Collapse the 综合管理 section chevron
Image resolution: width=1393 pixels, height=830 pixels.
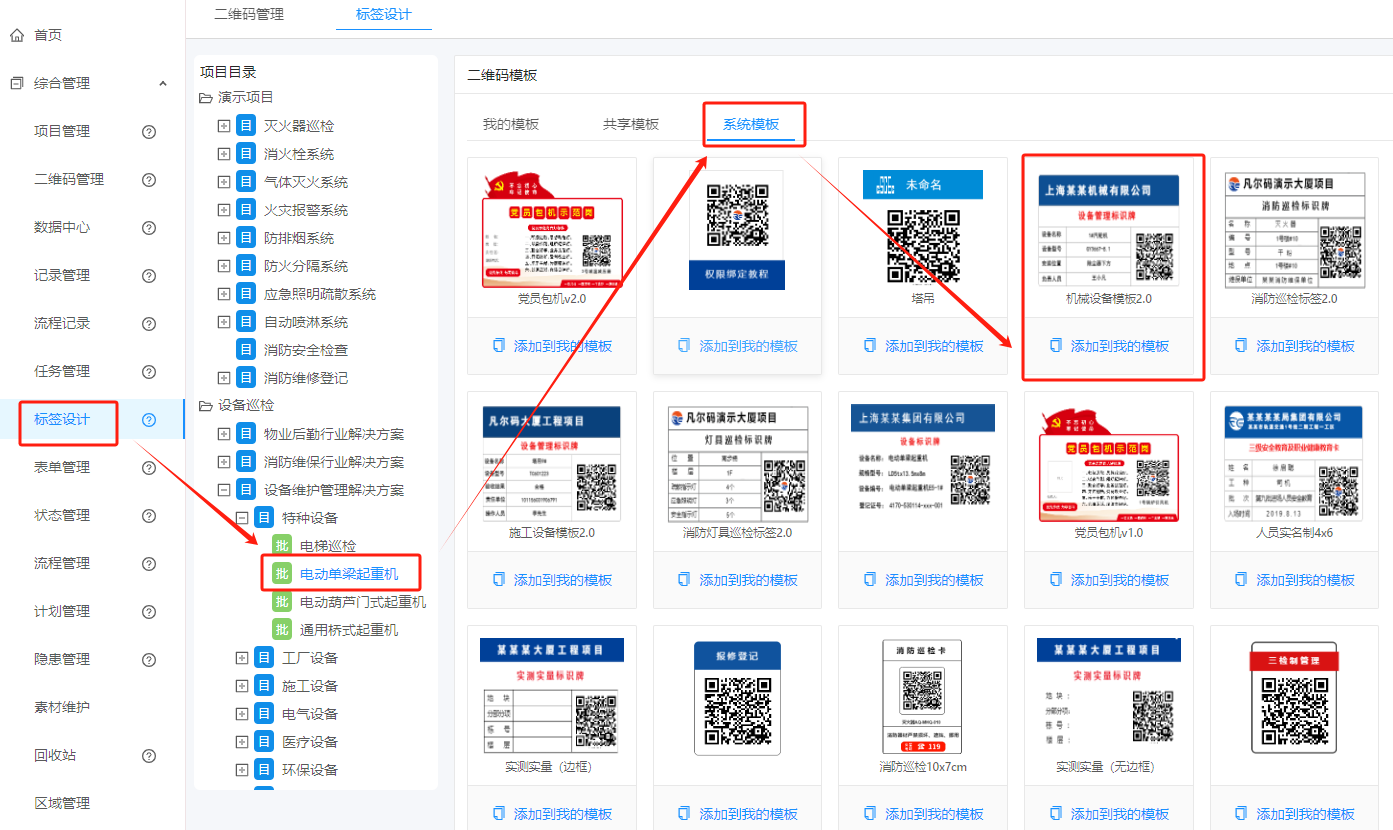(x=163, y=83)
